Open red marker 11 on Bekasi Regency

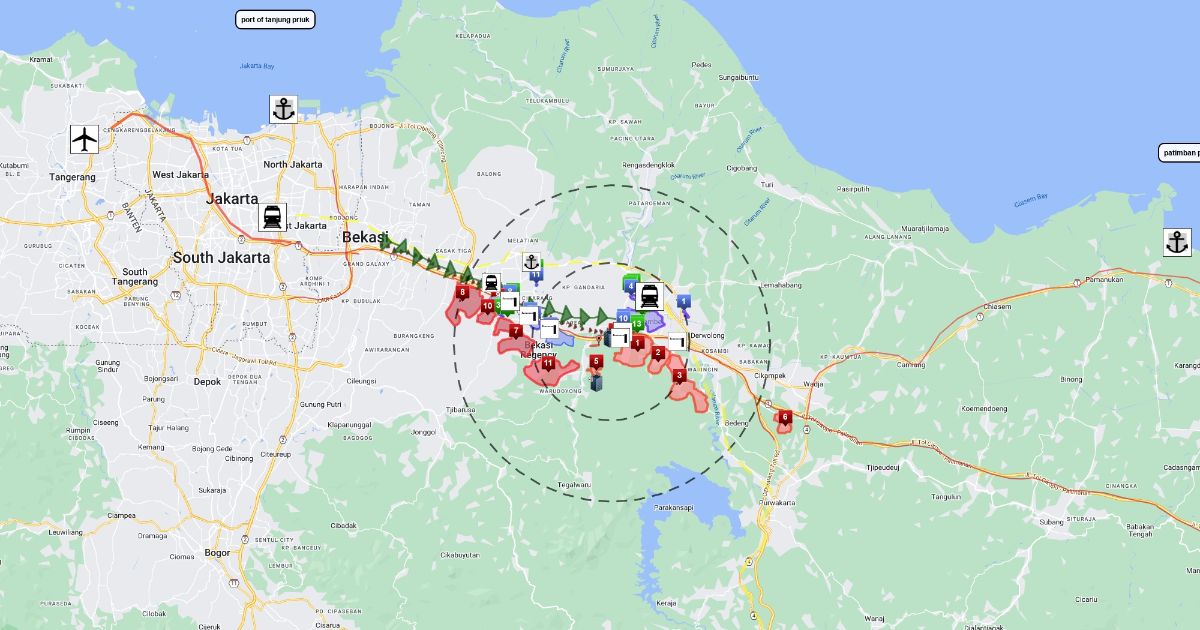(547, 363)
